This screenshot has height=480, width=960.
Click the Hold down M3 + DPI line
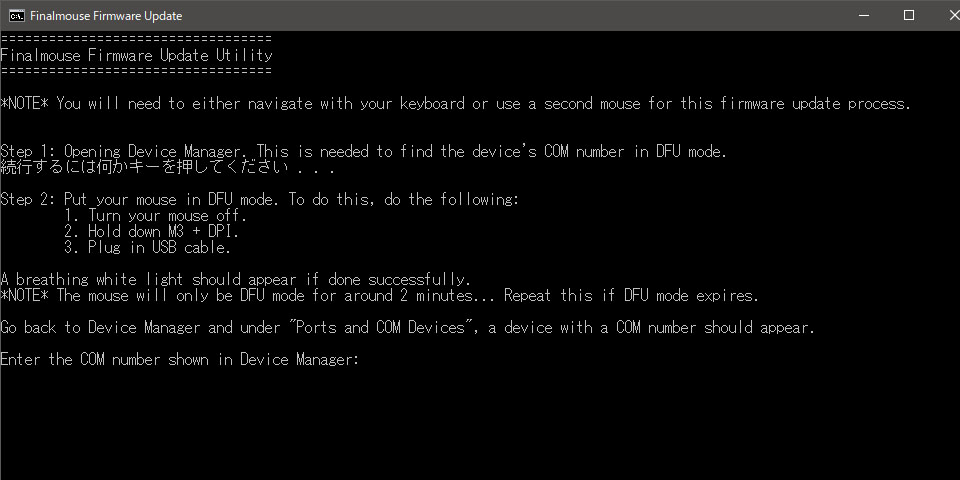[151, 232]
